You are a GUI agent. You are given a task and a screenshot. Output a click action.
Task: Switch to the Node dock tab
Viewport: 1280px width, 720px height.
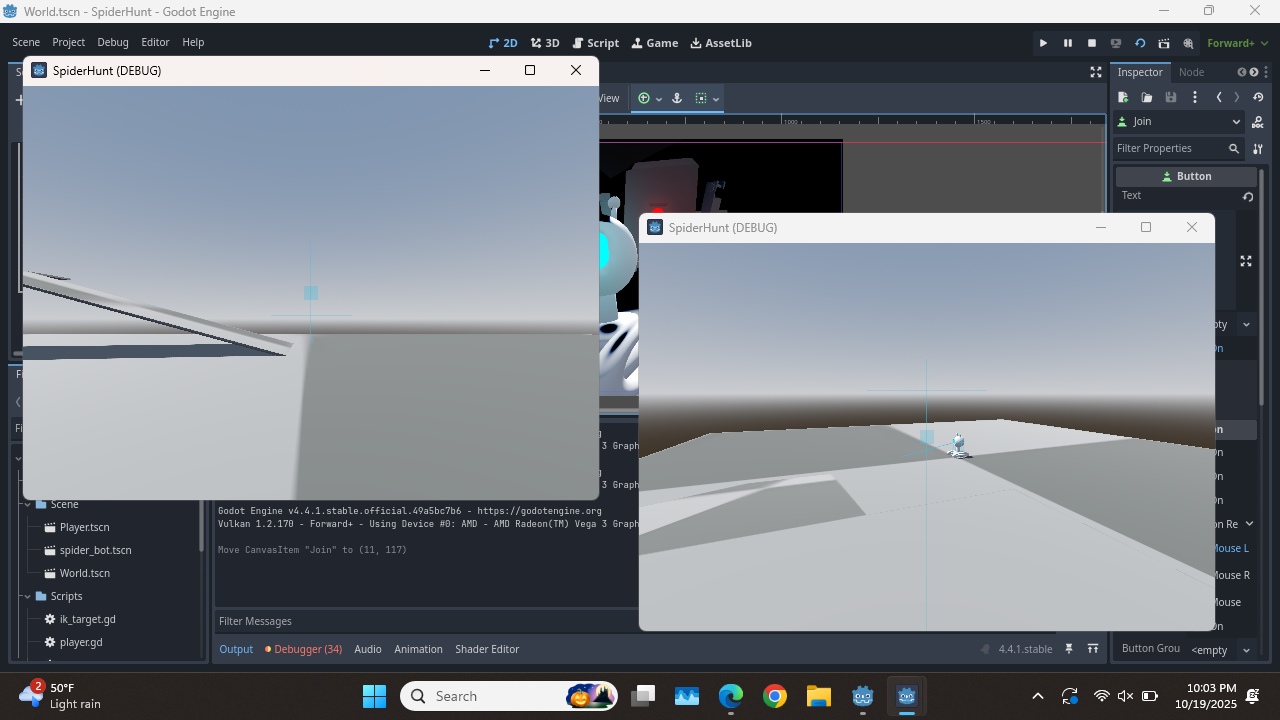point(1191,72)
